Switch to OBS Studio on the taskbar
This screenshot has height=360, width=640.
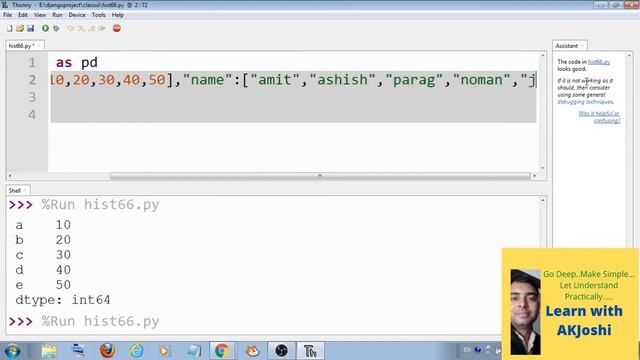point(281,351)
